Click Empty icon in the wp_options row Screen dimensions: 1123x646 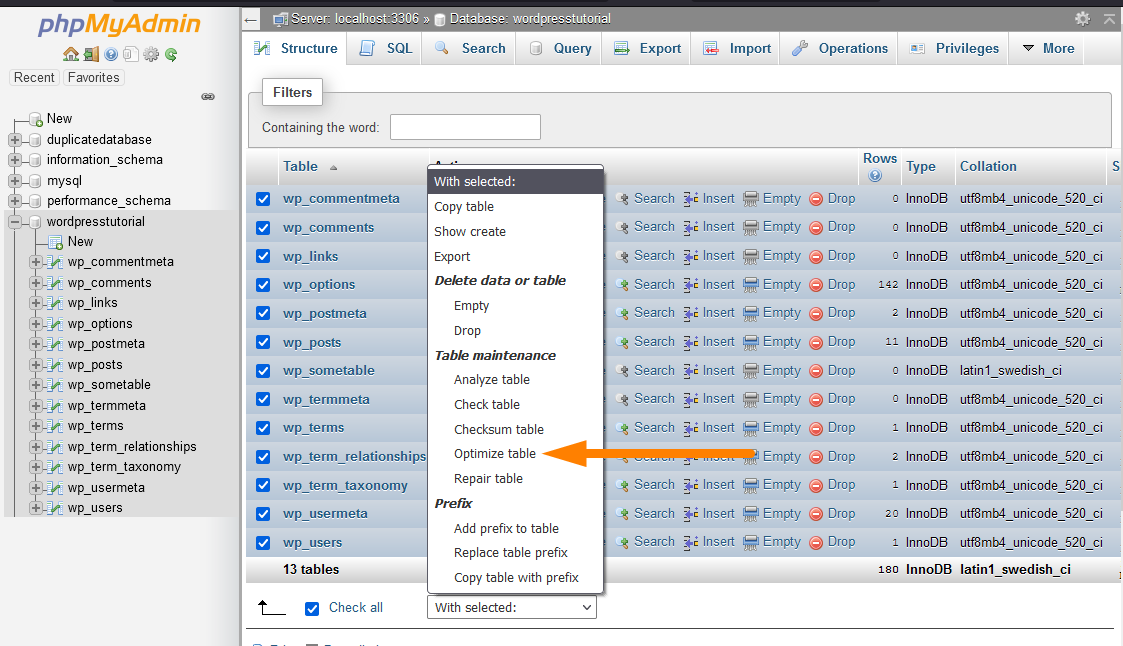coord(751,285)
